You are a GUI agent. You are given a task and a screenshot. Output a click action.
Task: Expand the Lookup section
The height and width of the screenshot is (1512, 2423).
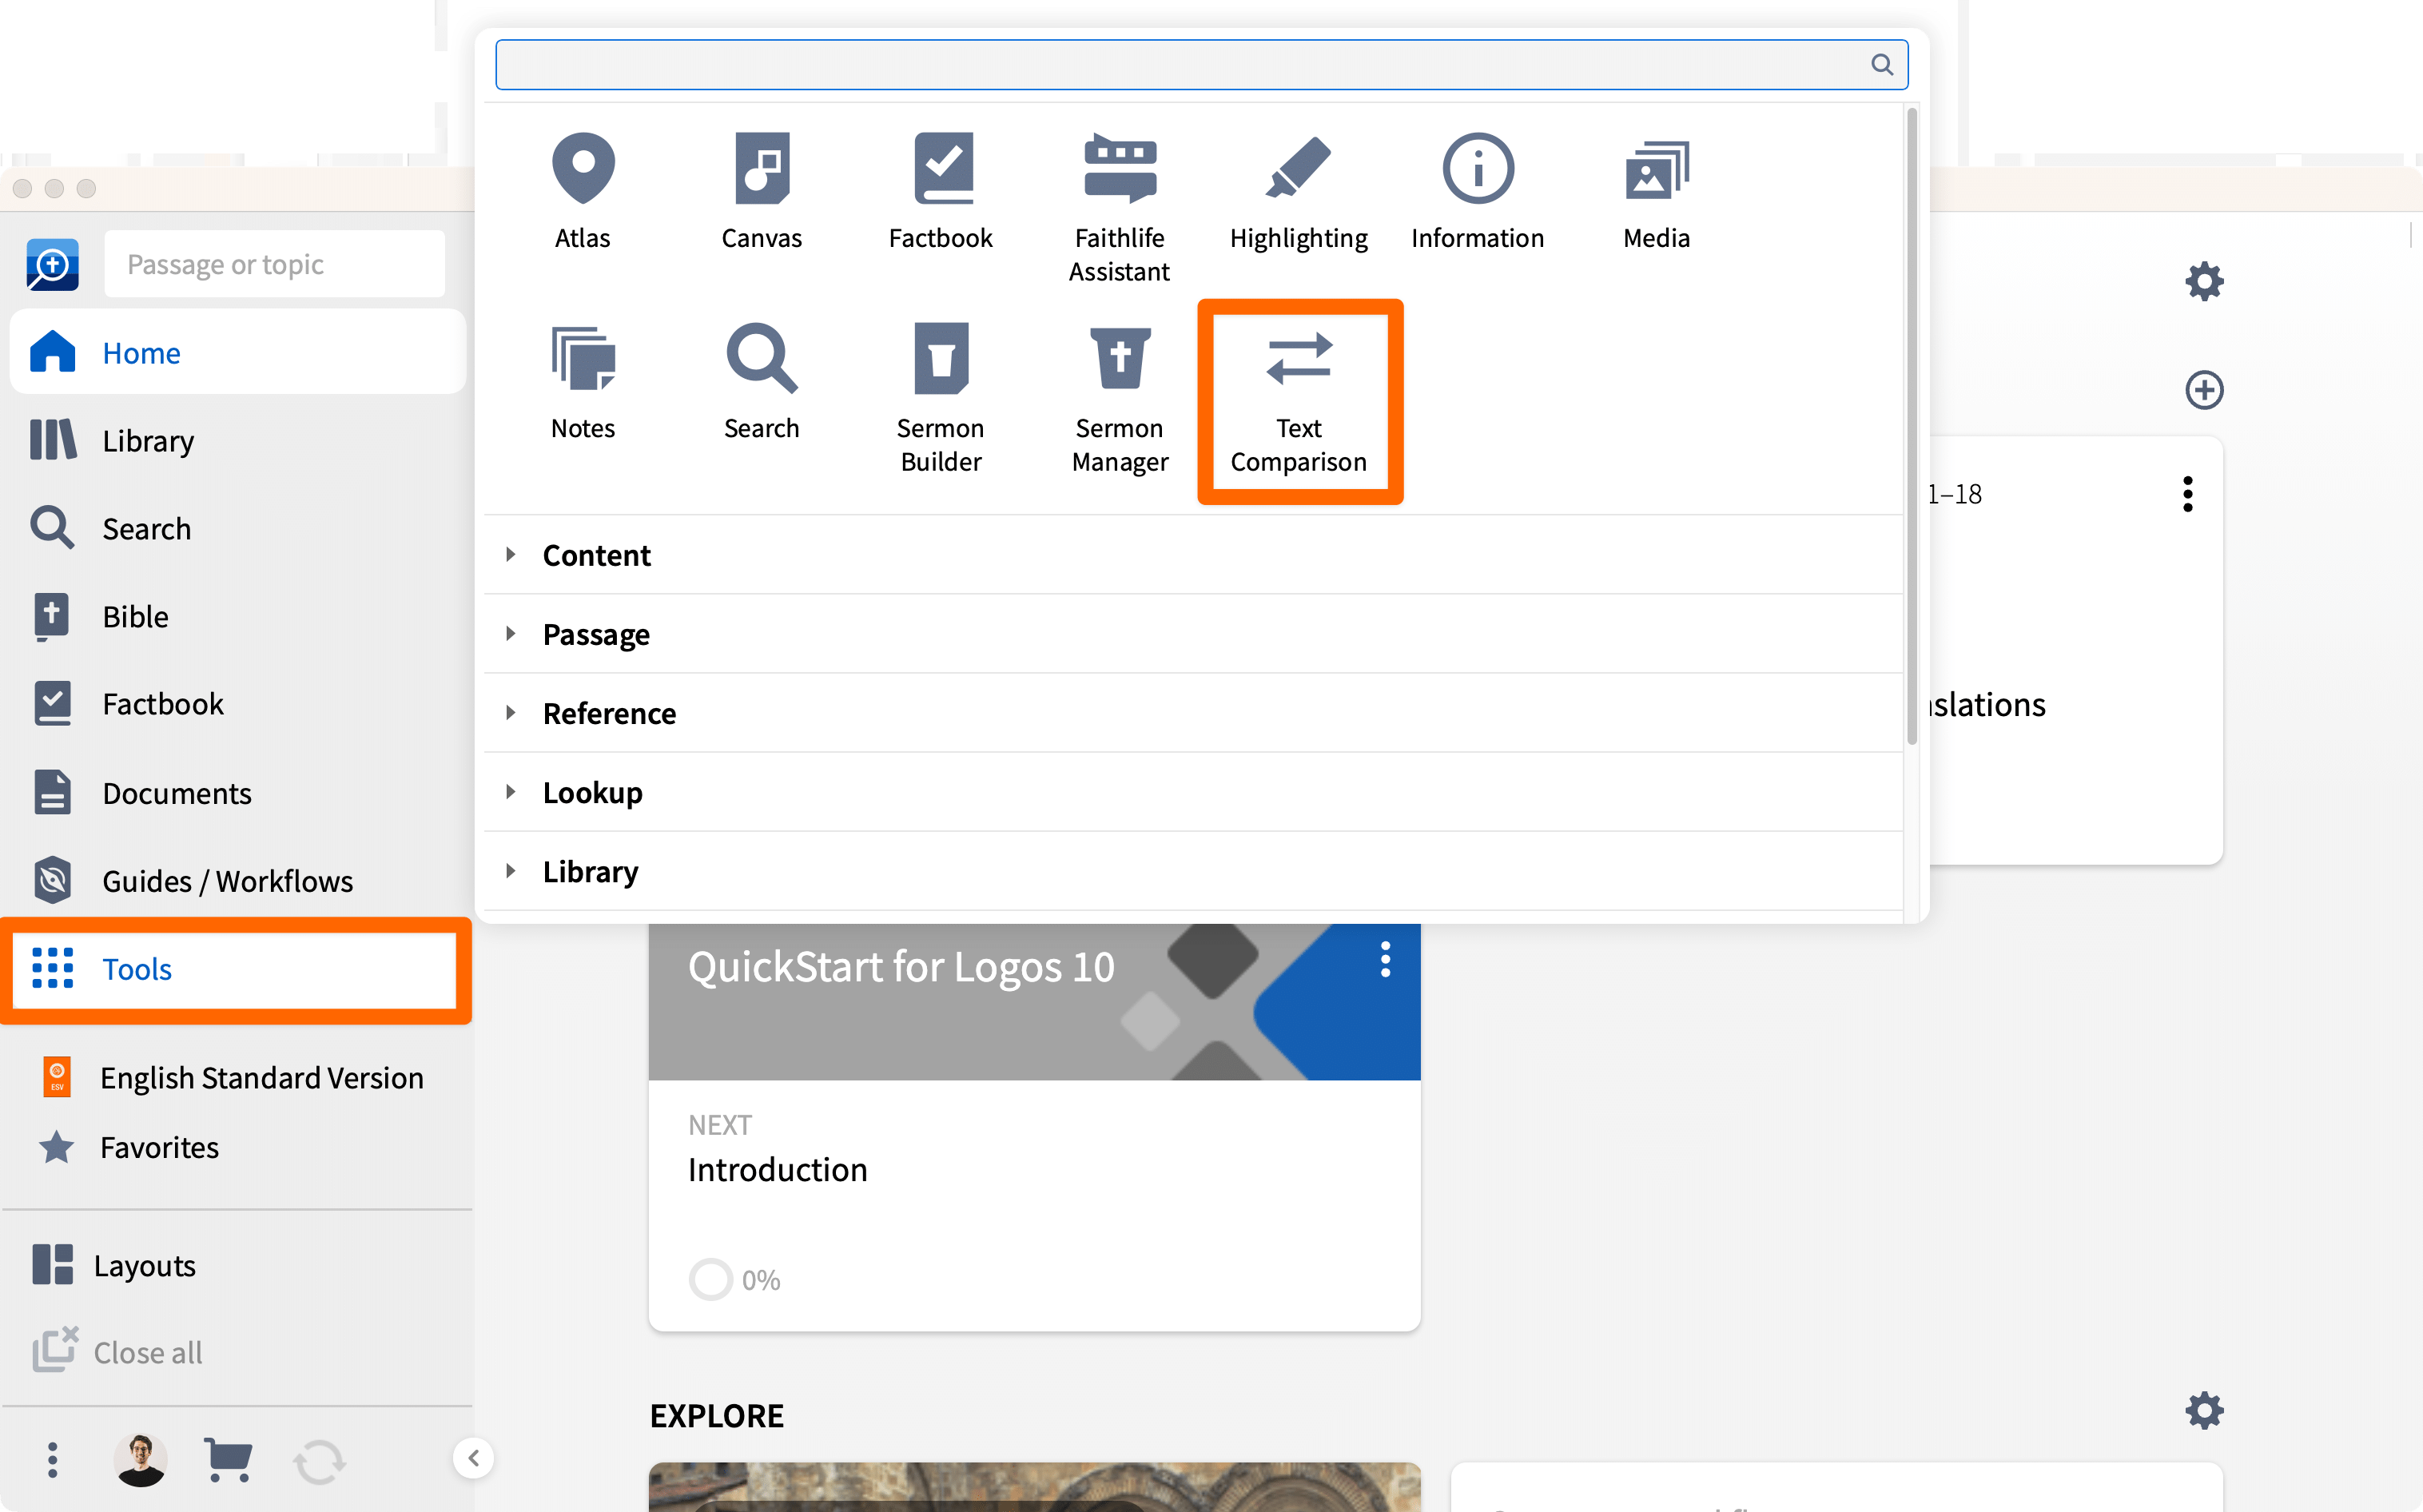(1192, 792)
